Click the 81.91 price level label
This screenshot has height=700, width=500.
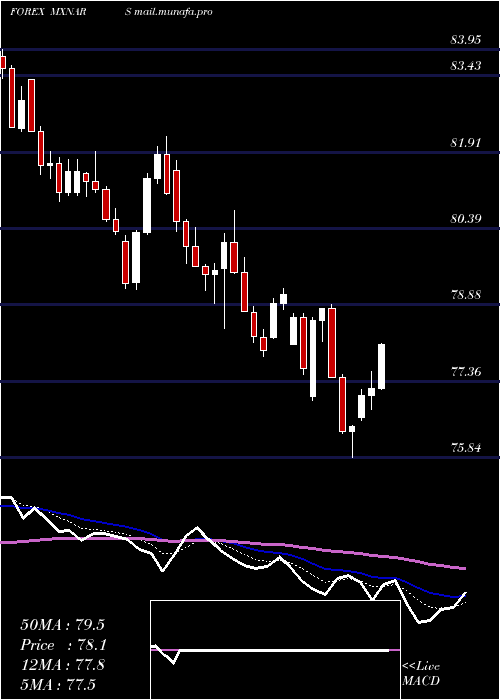[466, 143]
